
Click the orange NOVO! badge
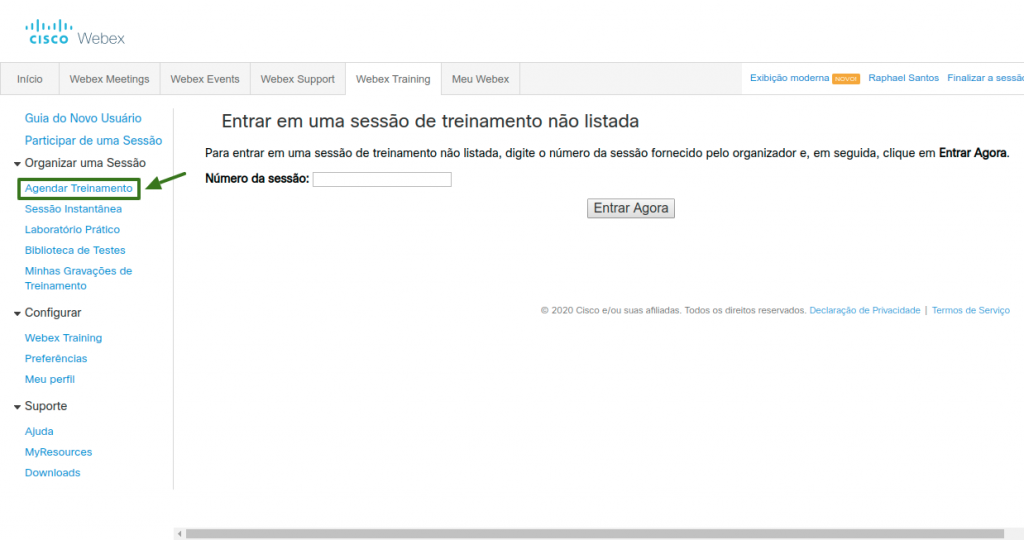coord(846,79)
